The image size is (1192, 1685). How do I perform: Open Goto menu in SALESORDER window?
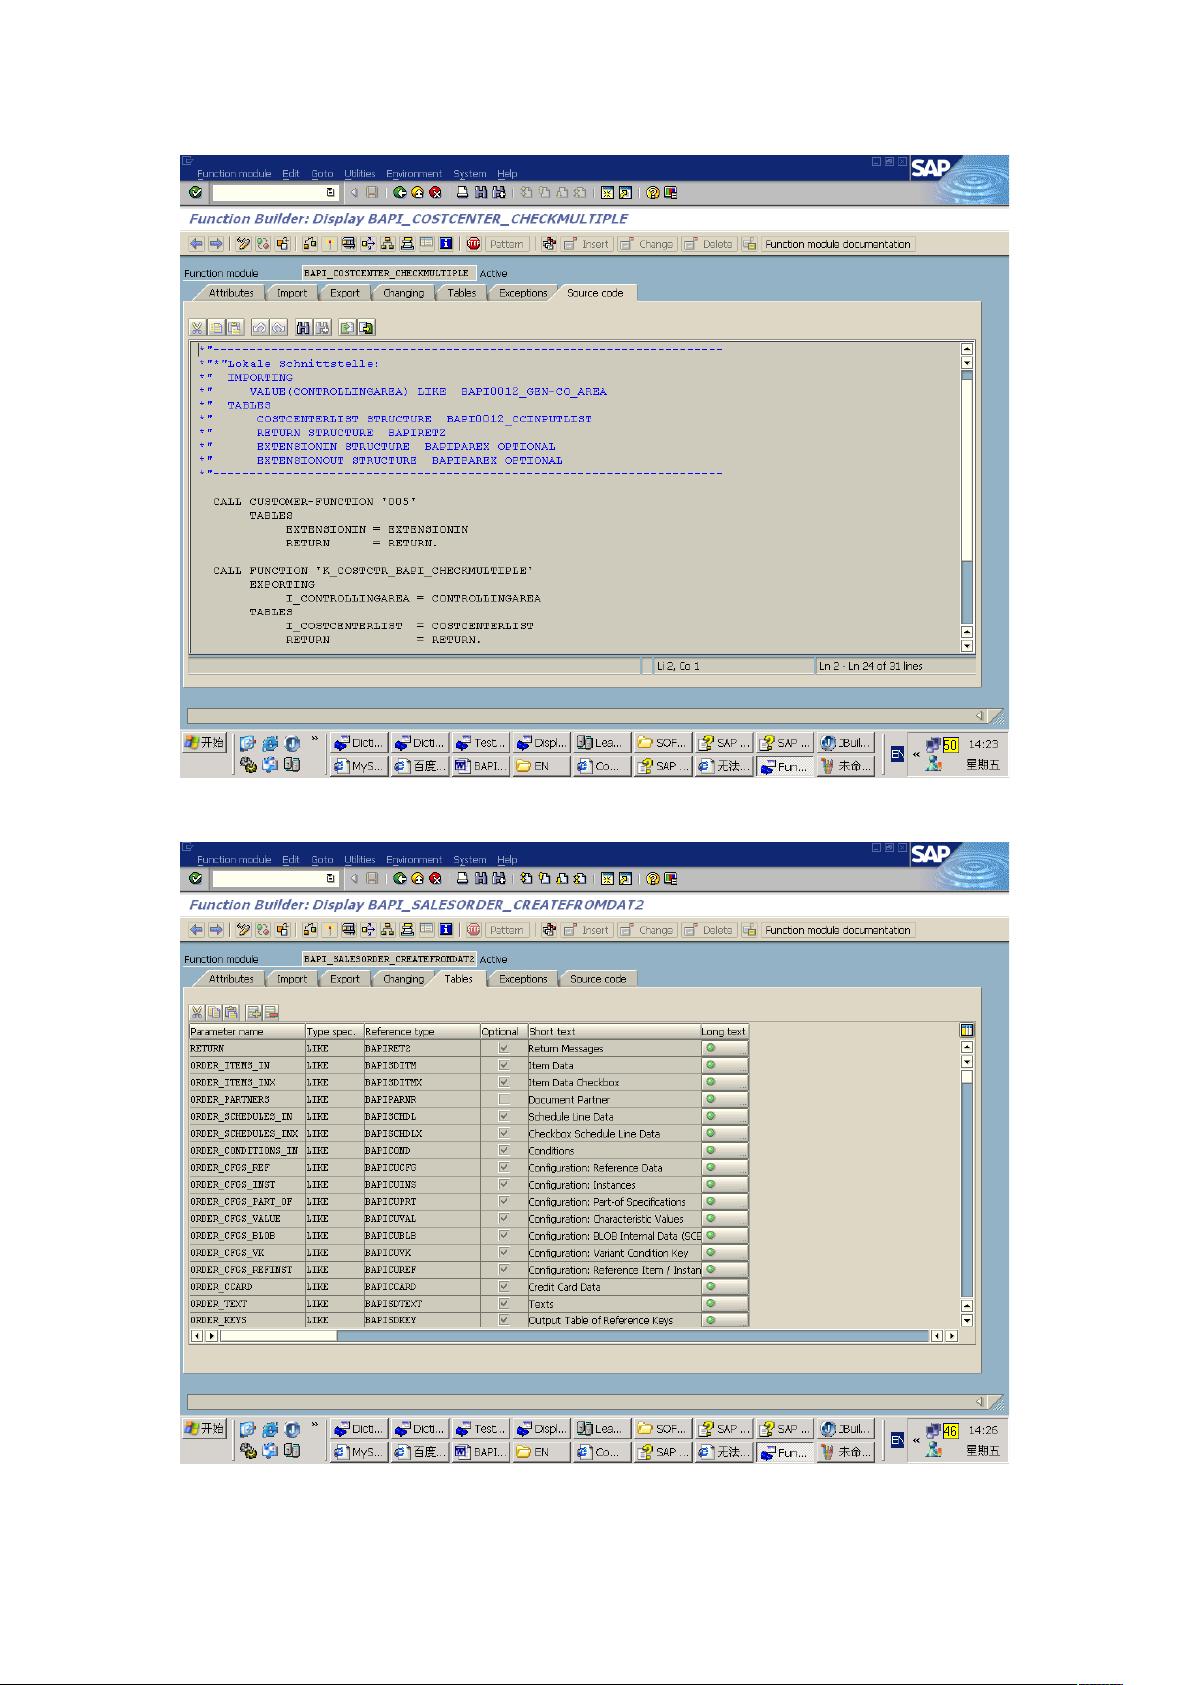click(322, 860)
